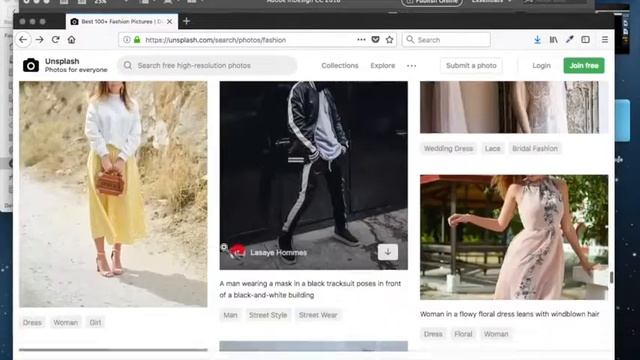Click the flowy floral dress caption text

click(509, 314)
